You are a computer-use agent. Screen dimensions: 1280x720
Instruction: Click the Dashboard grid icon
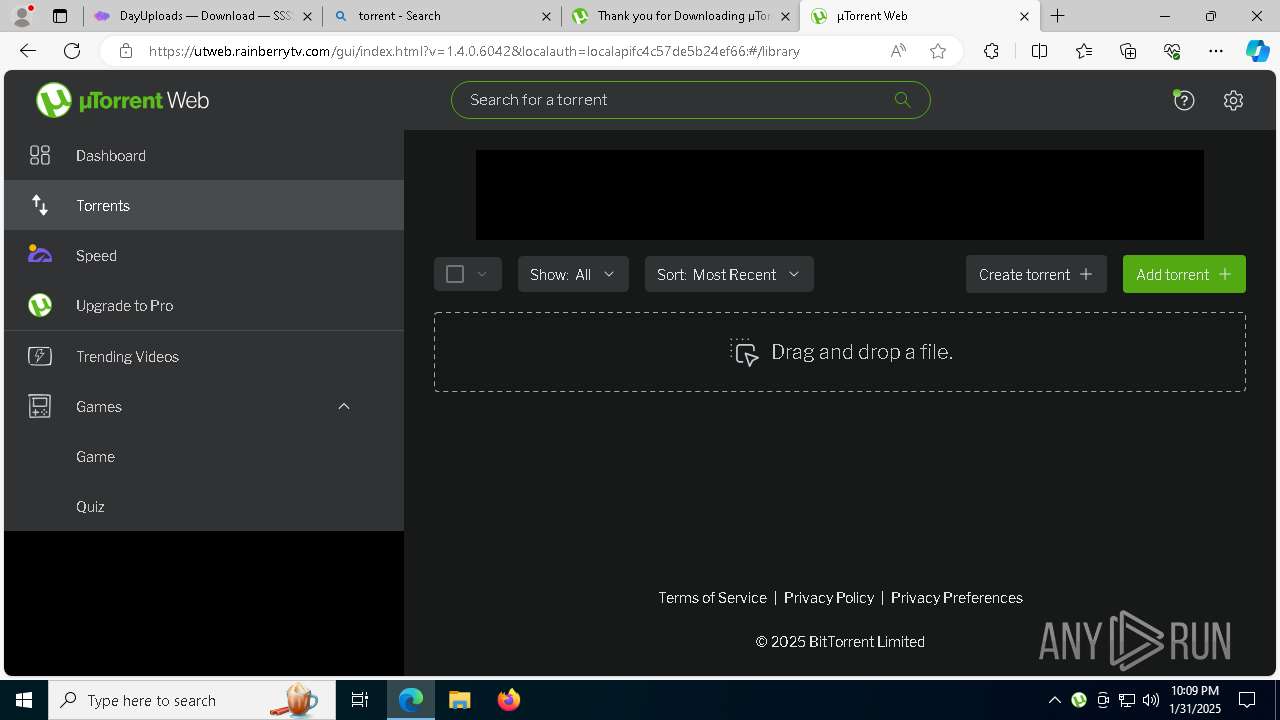(40, 155)
